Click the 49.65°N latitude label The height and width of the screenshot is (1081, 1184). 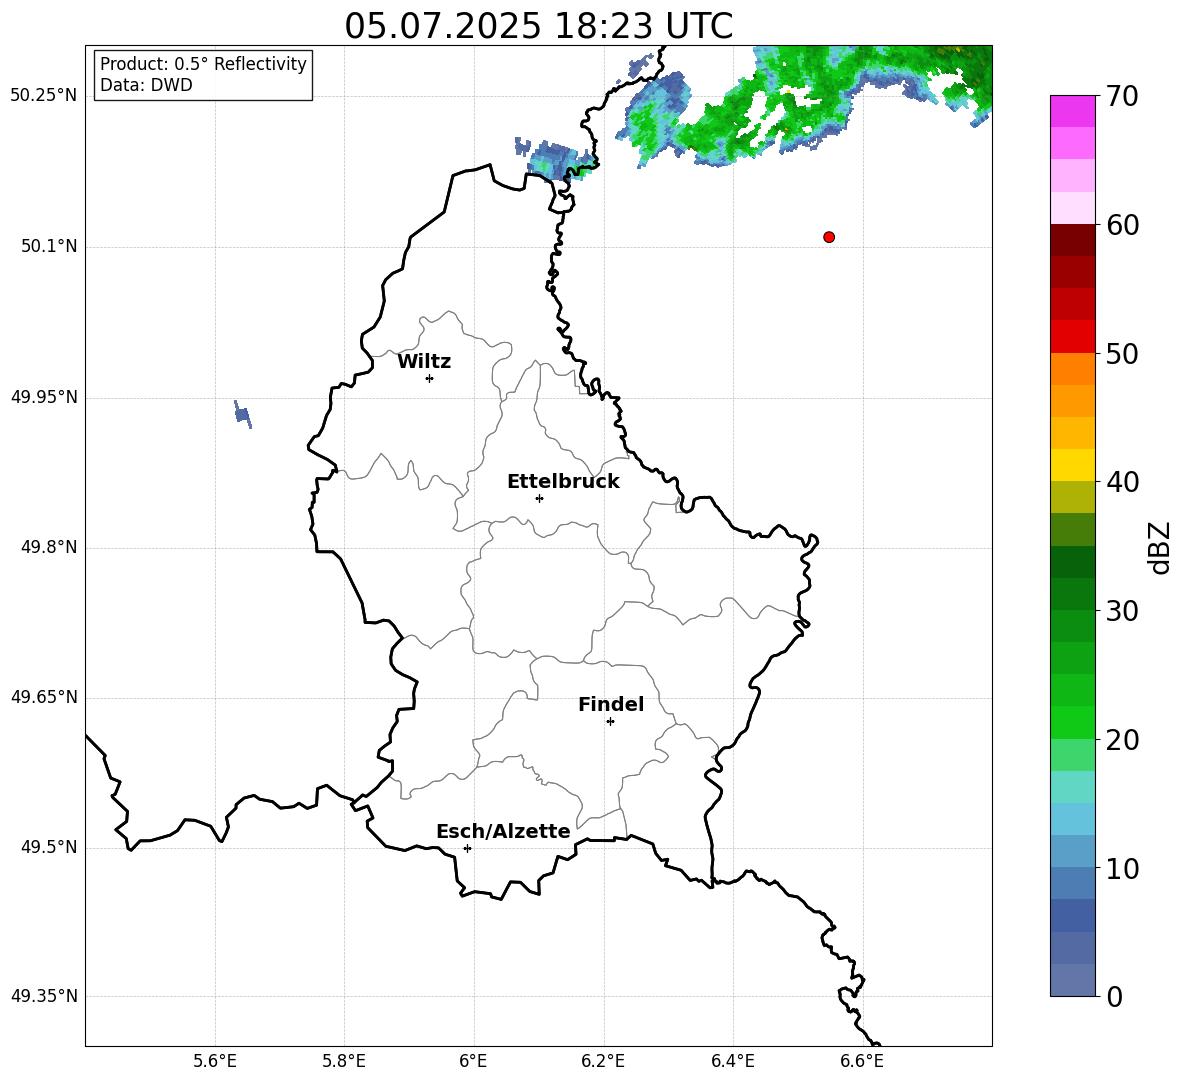tap(44, 697)
